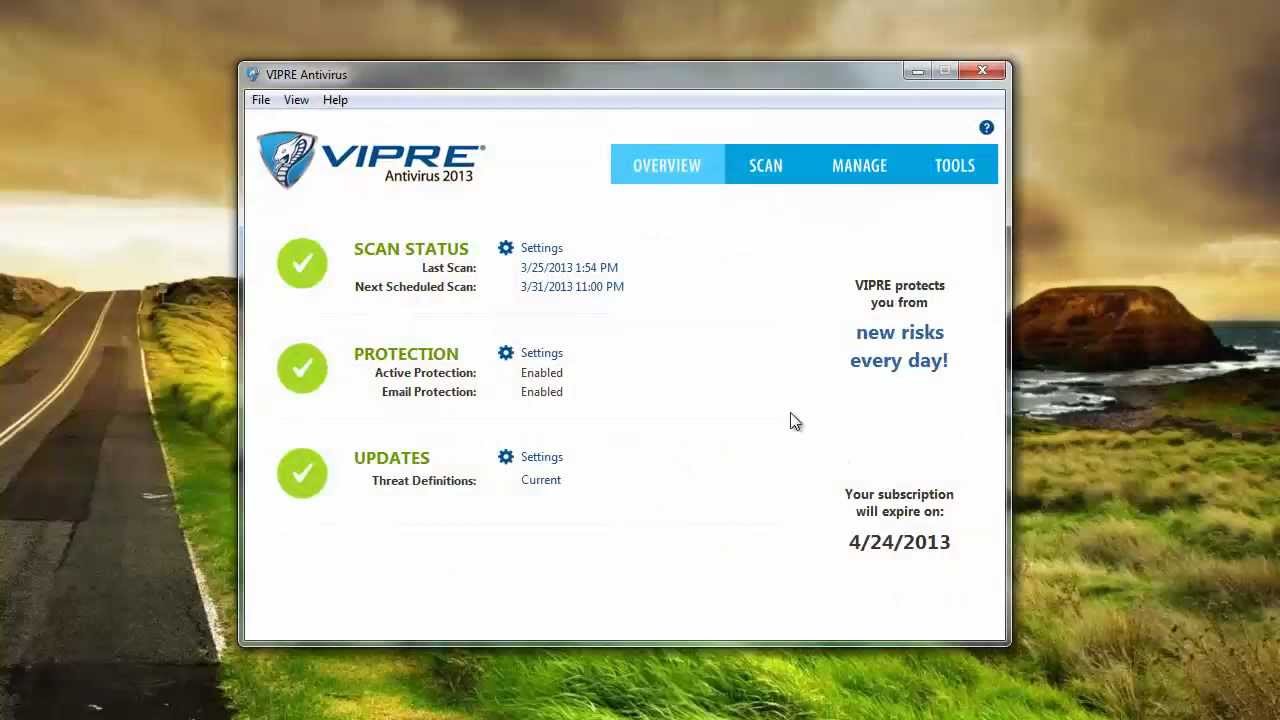The image size is (1280, 720).
Task: Close the VIPRE Antivirus window
Action: [982, 71]
